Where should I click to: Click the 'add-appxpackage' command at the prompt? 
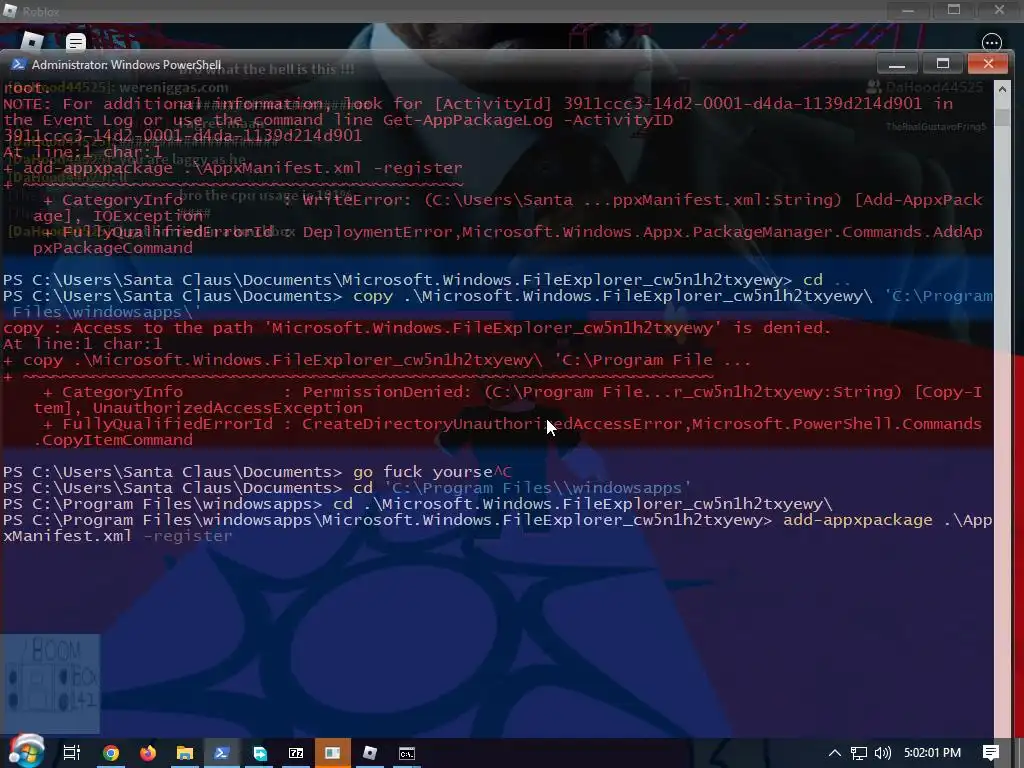coord(857,520)
